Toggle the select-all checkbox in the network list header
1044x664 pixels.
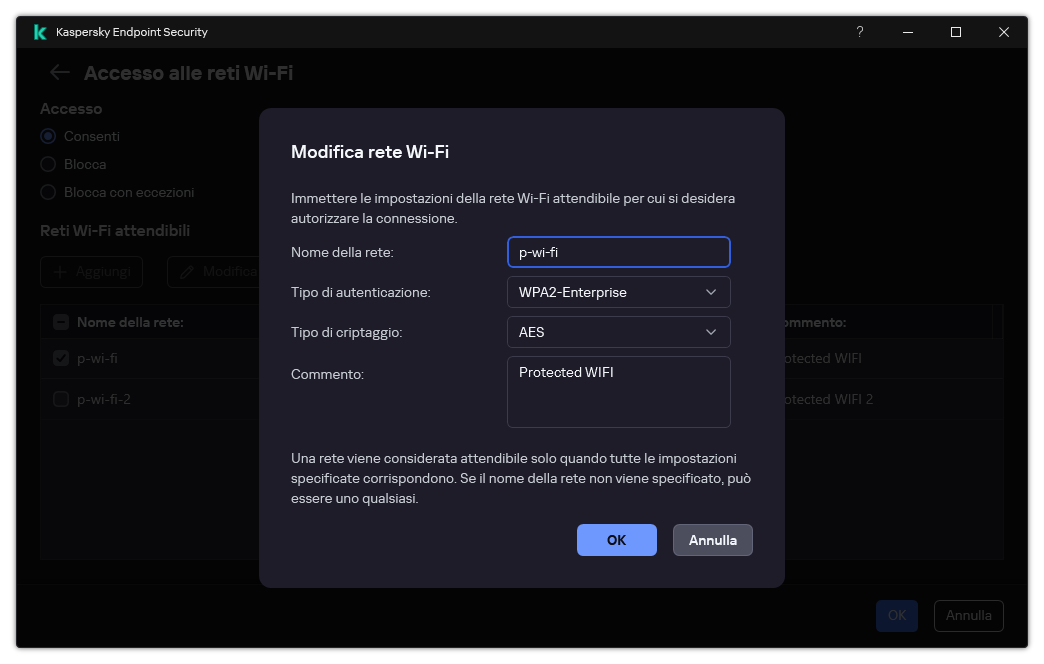[x=60, y=321]
